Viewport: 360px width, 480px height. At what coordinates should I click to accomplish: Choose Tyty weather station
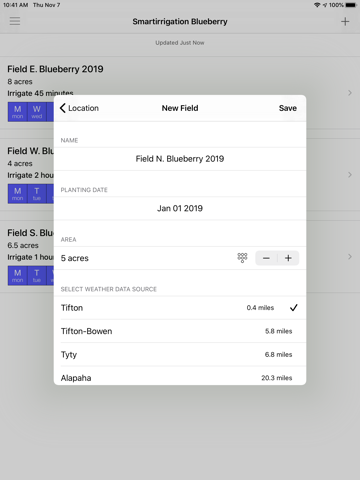180,354
